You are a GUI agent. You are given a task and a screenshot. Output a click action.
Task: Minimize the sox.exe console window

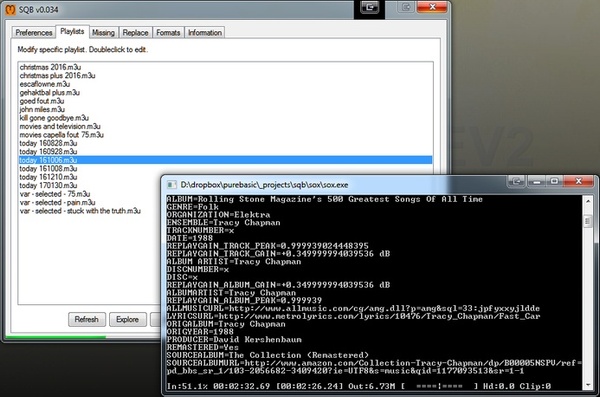[x=536, y=181]
